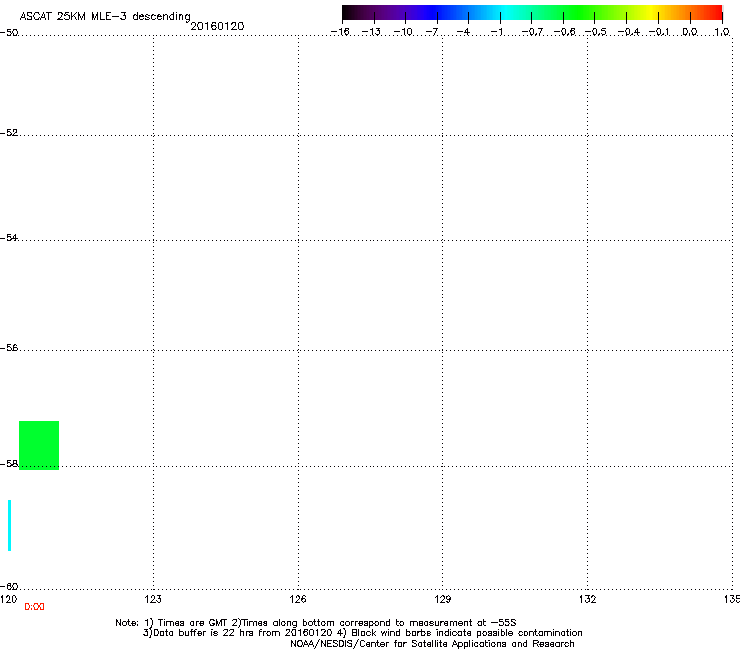Click the latitude axis label -52
The image size is (740, 650).
click(x=9, y=133)
